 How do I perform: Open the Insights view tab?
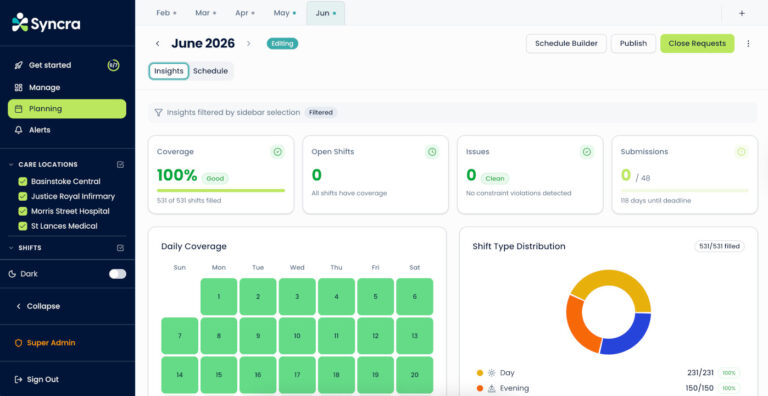pyautogui.click(x=169, y=71)
